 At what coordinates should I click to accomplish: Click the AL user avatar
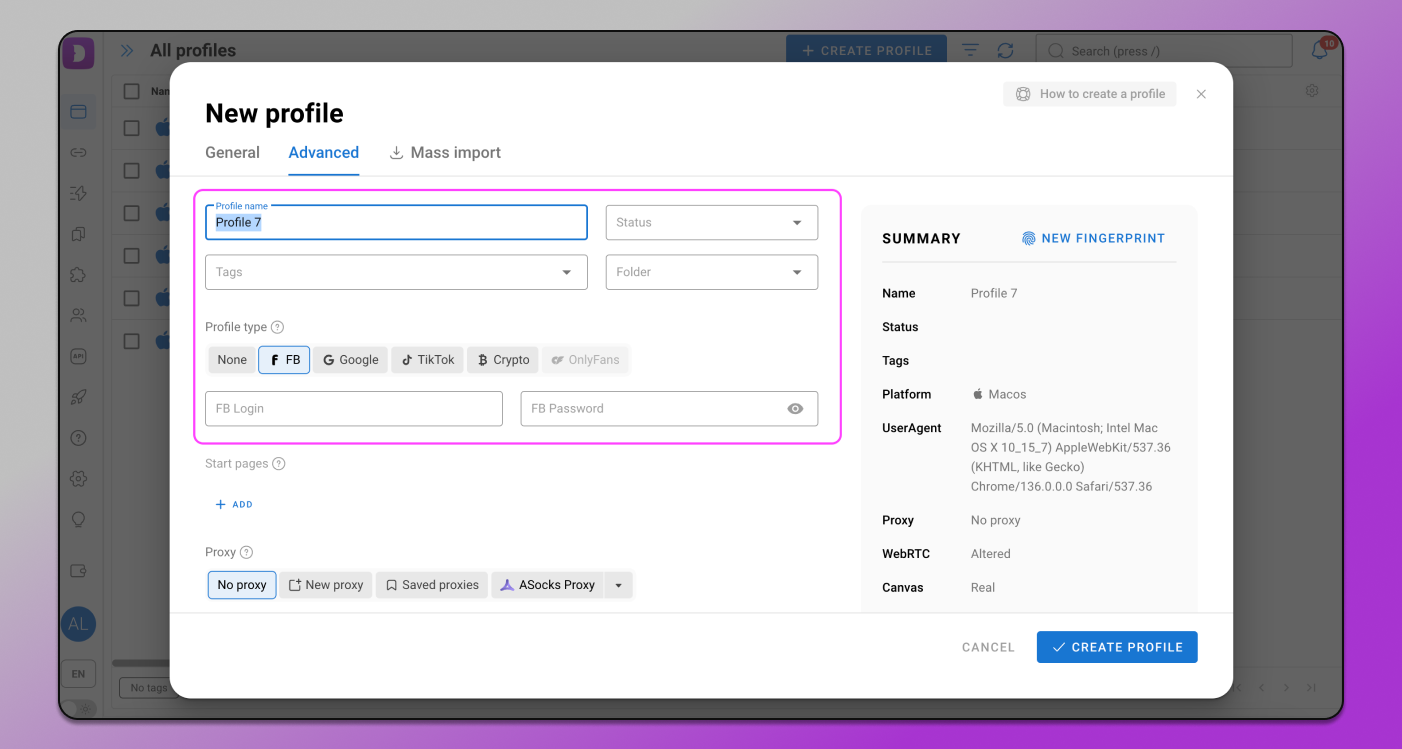[x=78, y=624]
